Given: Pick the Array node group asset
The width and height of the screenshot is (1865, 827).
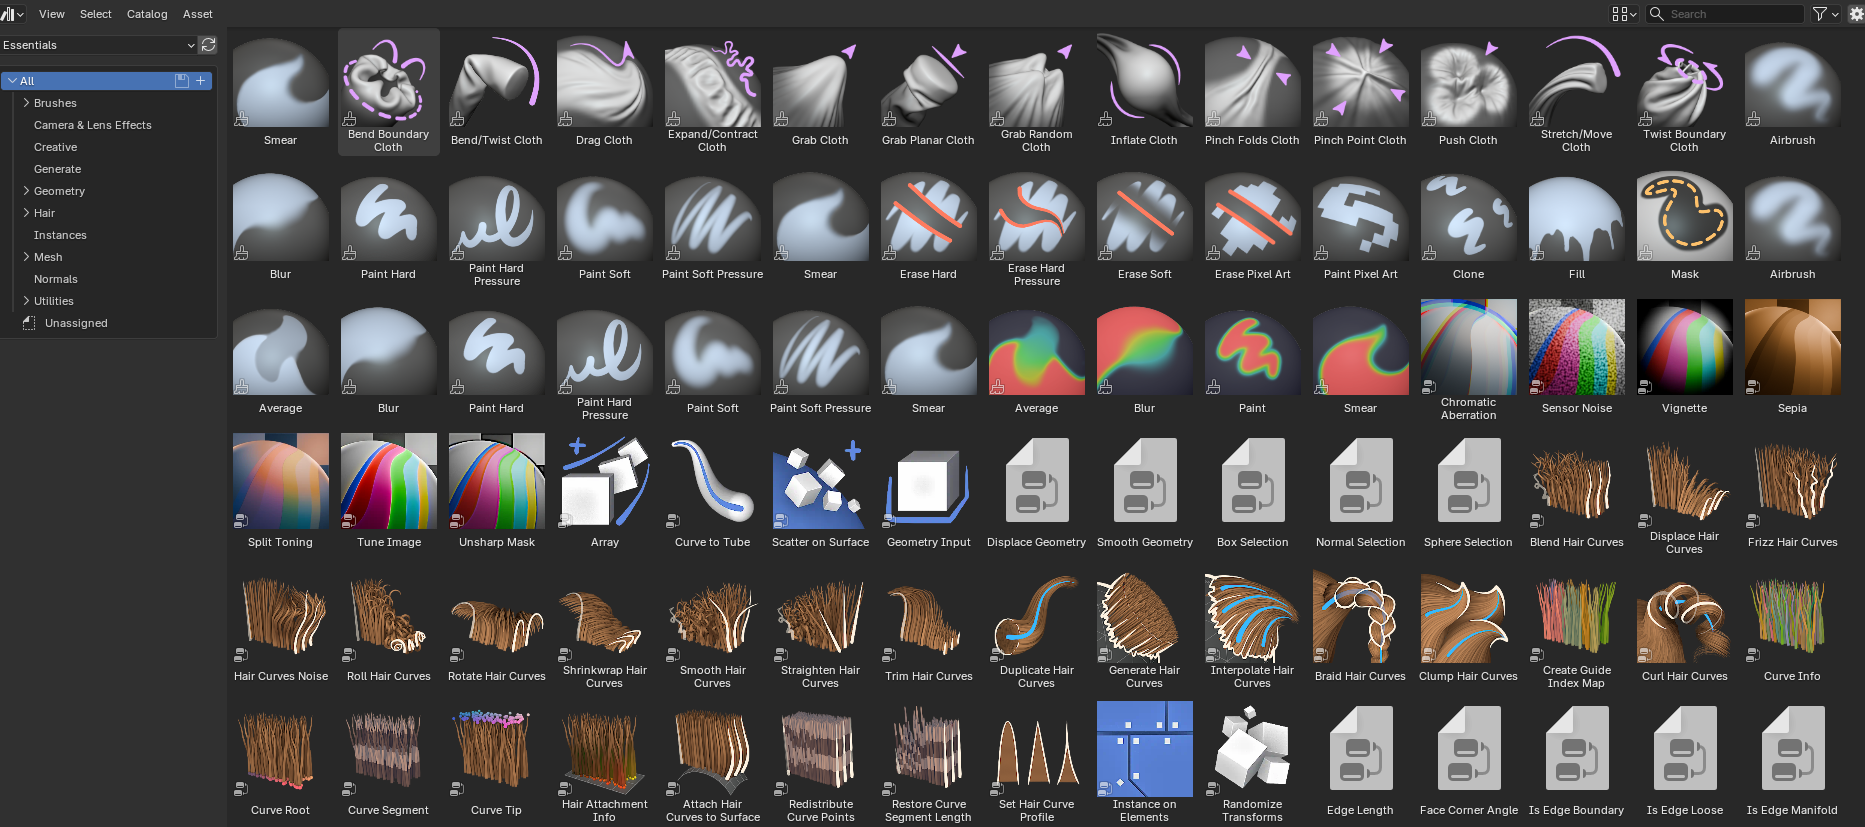Looking at the screenshot, I should (605, 494).
